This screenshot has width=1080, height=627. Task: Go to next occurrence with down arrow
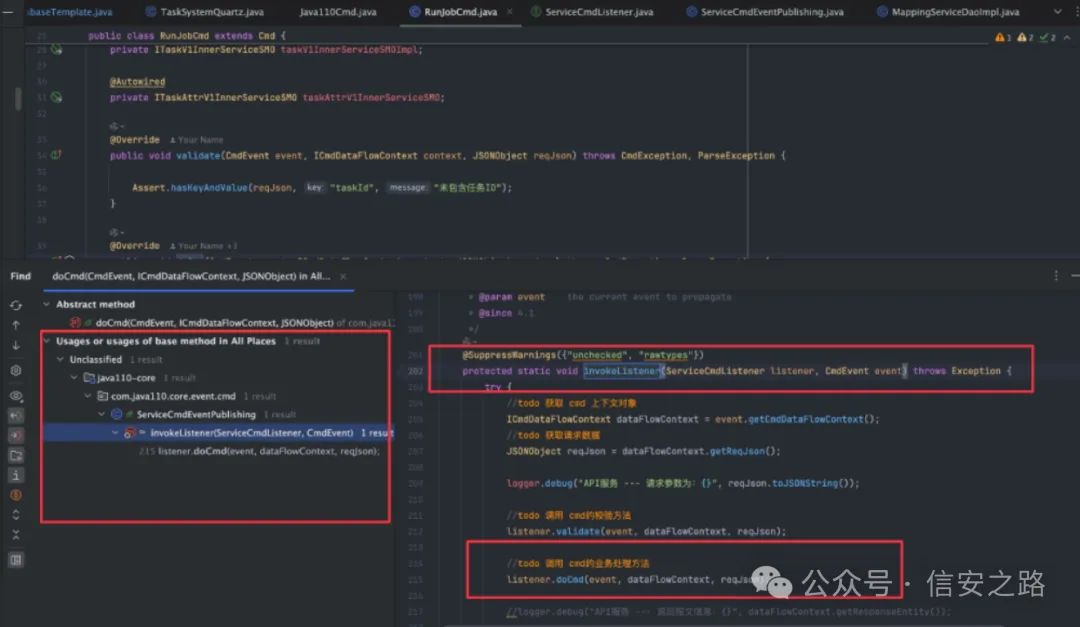tap(16, 345)
